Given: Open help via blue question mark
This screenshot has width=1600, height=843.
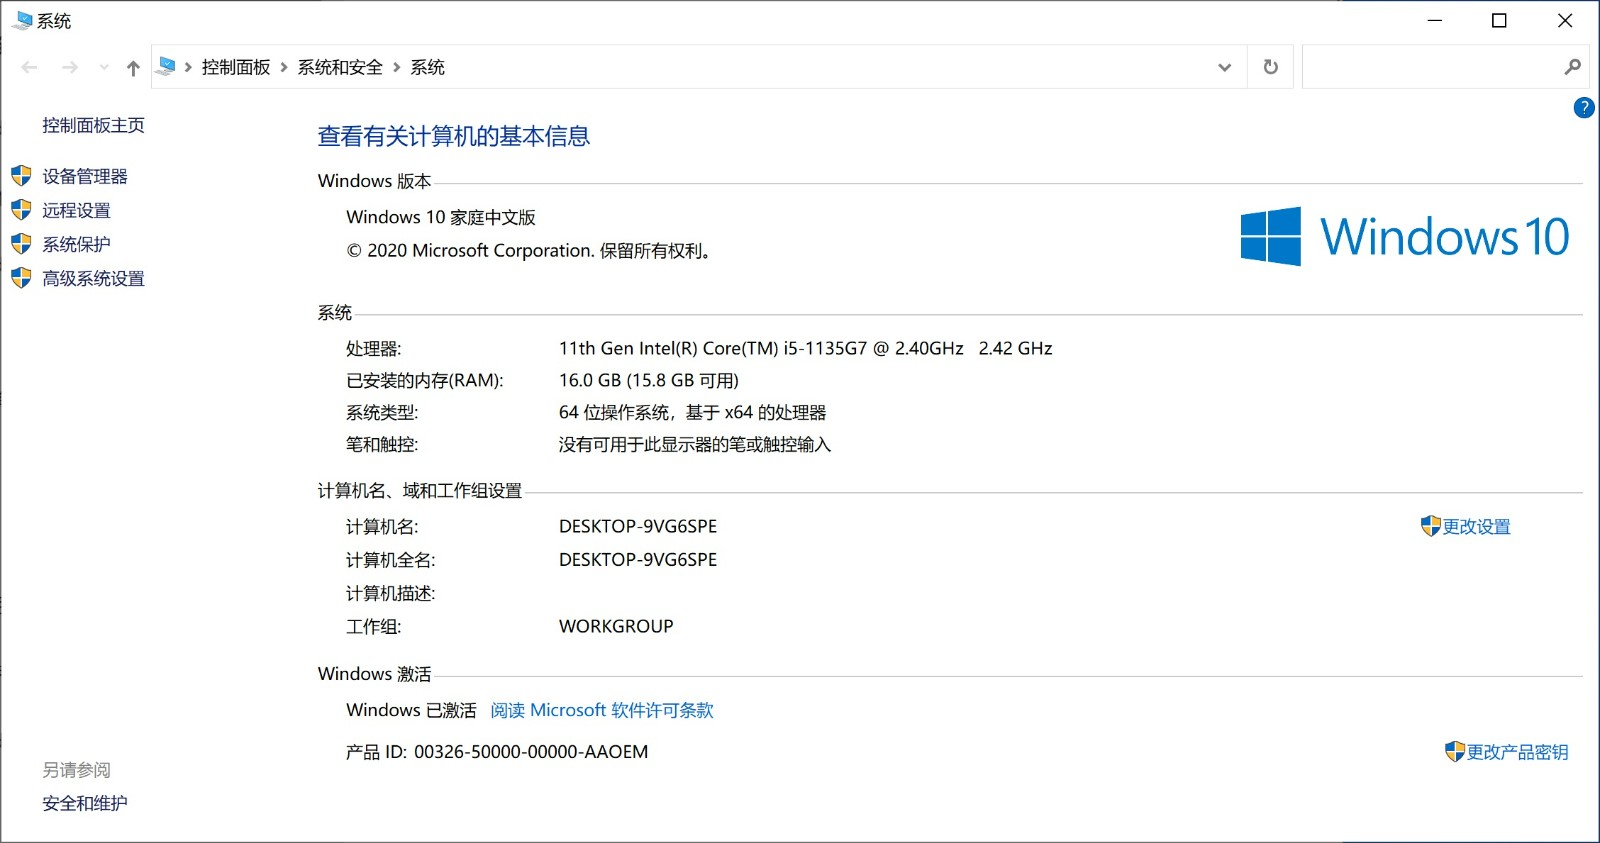Looking at the screenshot, I should click(x=1584, y=108).
